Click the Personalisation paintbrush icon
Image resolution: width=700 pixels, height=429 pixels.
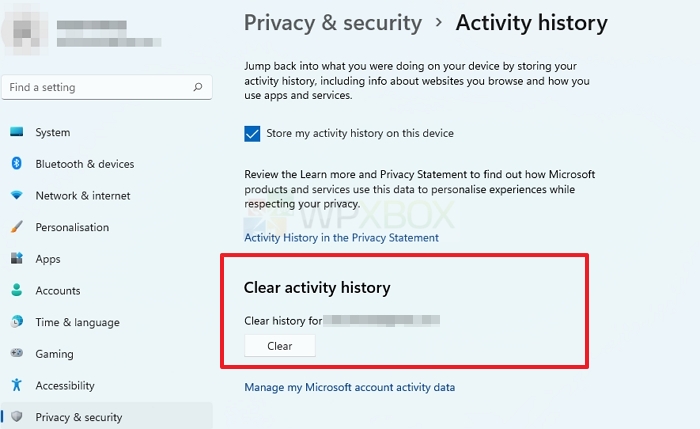pos(17,227)
